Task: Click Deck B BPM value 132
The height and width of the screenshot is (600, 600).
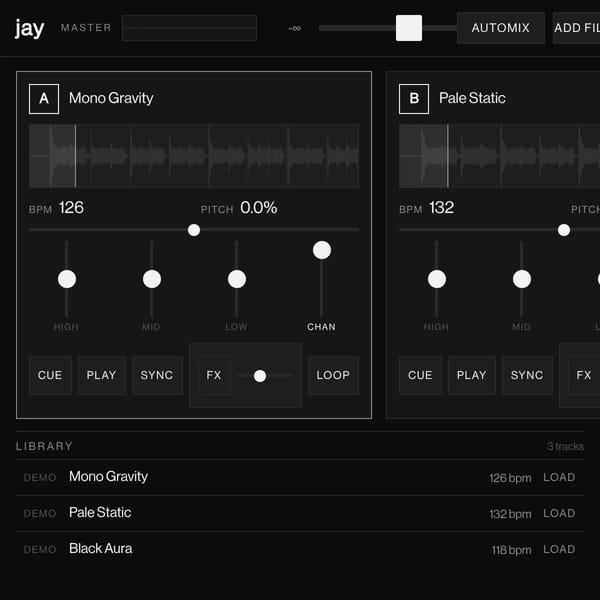Action: tap(442, 208)
